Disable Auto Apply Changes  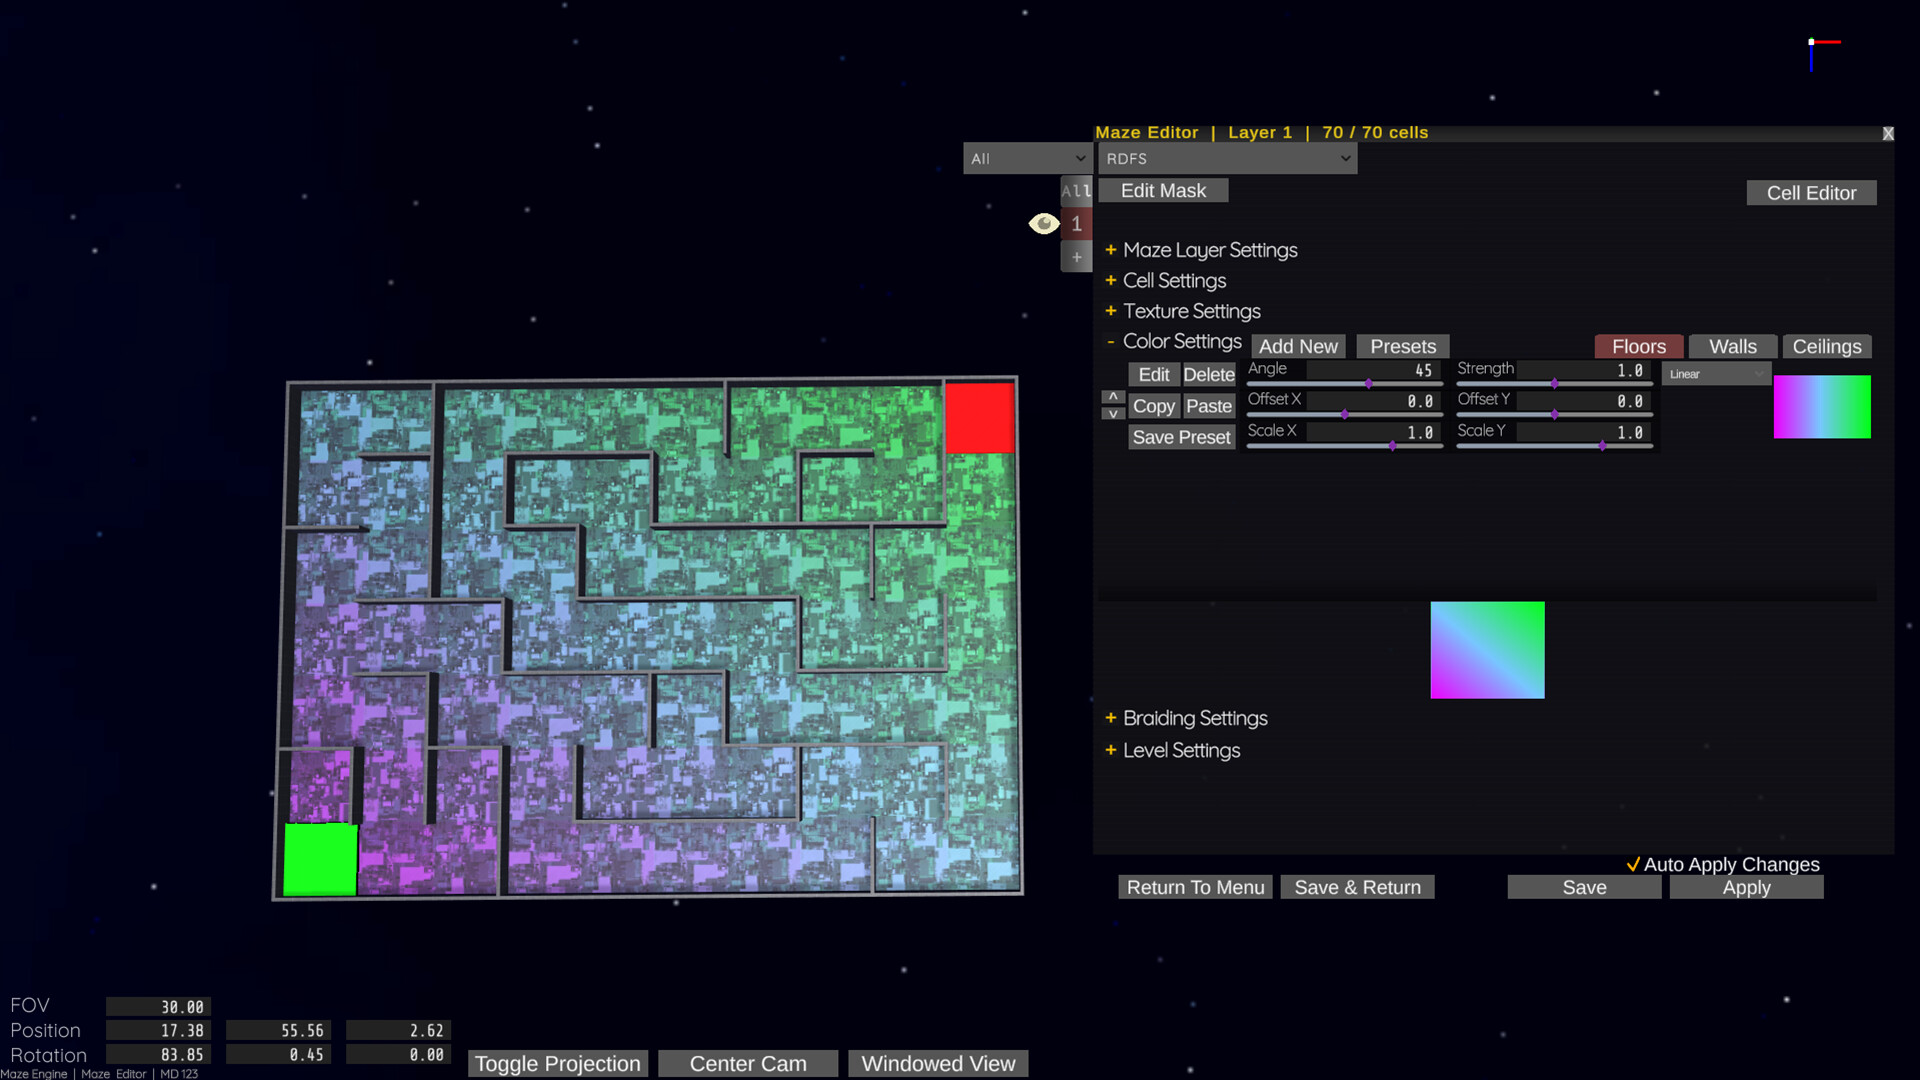point(1634,864)
